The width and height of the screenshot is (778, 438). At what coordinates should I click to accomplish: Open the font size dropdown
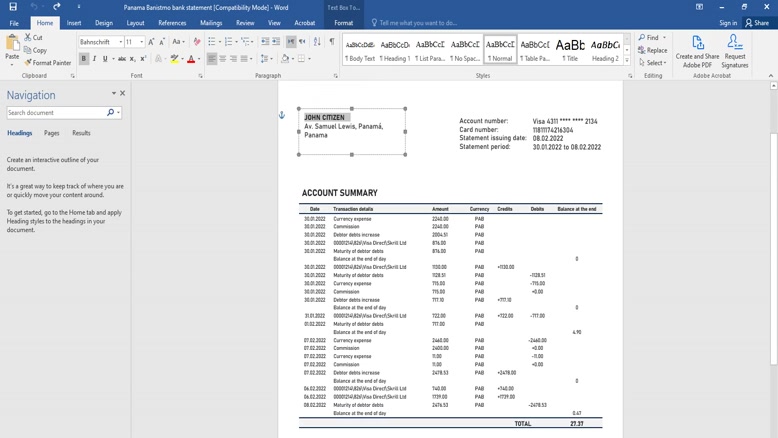pyautogui.click(x=142, y=42)
